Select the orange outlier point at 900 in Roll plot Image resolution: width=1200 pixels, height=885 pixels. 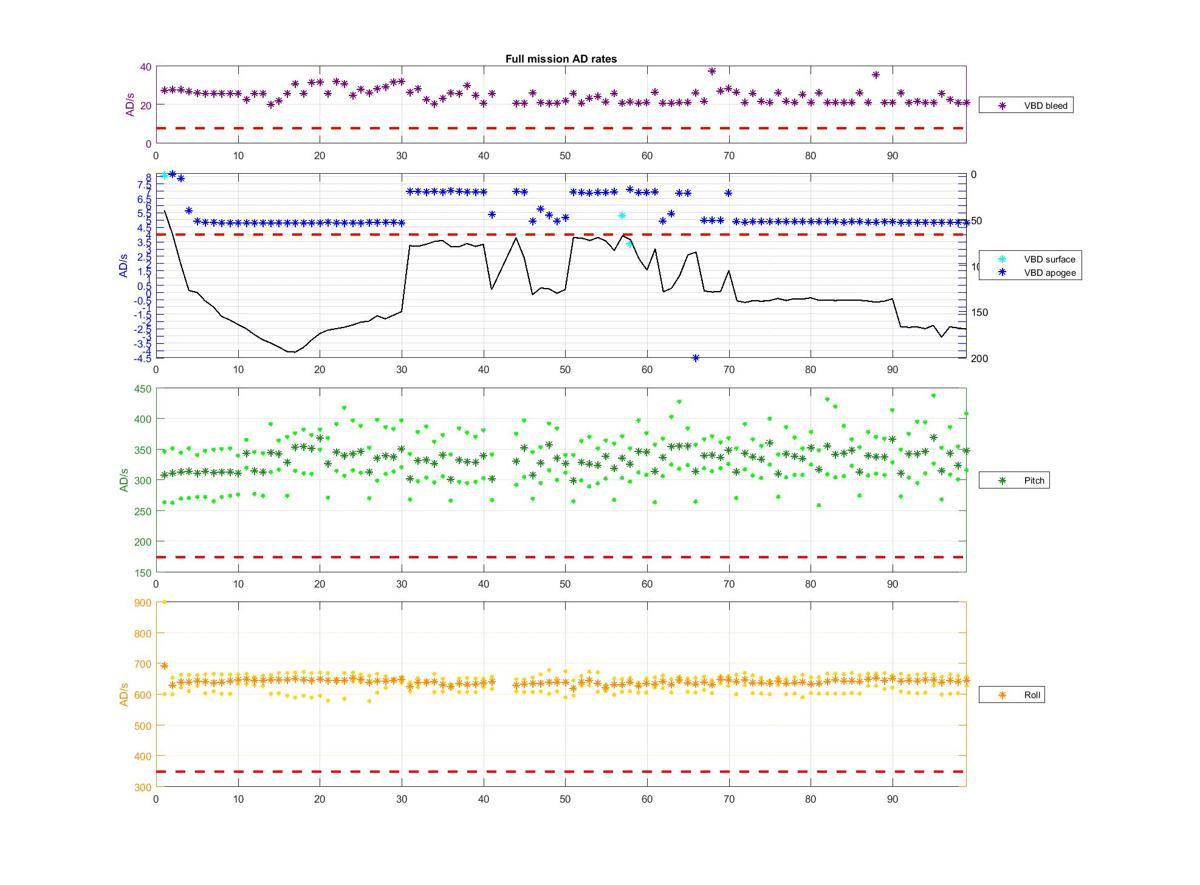(x=165, y=602)
